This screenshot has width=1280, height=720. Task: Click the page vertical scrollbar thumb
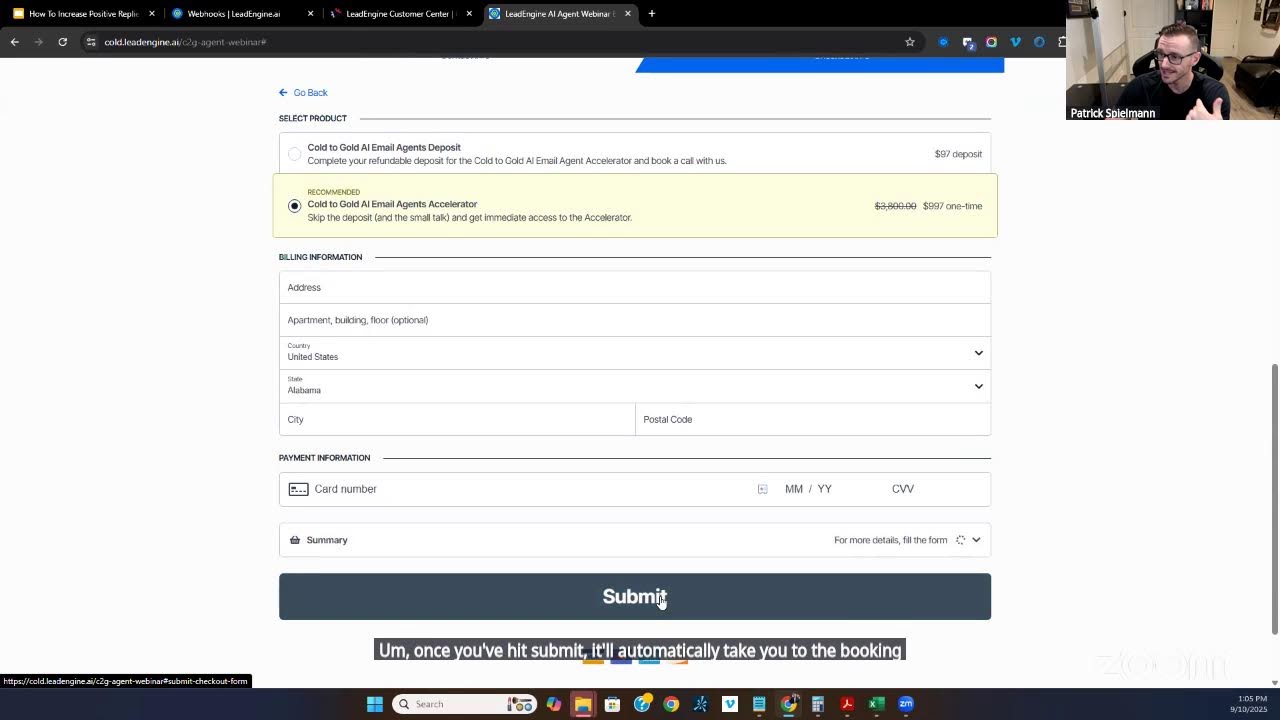[x=1274, y=499]
